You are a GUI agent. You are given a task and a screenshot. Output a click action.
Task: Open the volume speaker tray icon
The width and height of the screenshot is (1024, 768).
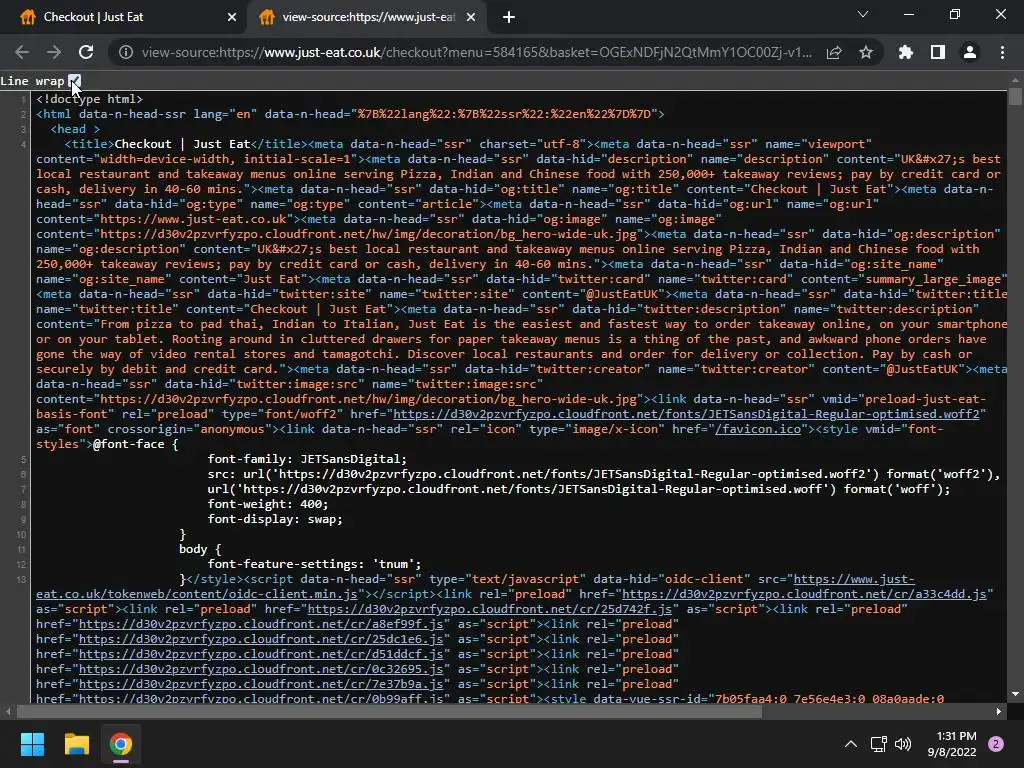(903, 744)
